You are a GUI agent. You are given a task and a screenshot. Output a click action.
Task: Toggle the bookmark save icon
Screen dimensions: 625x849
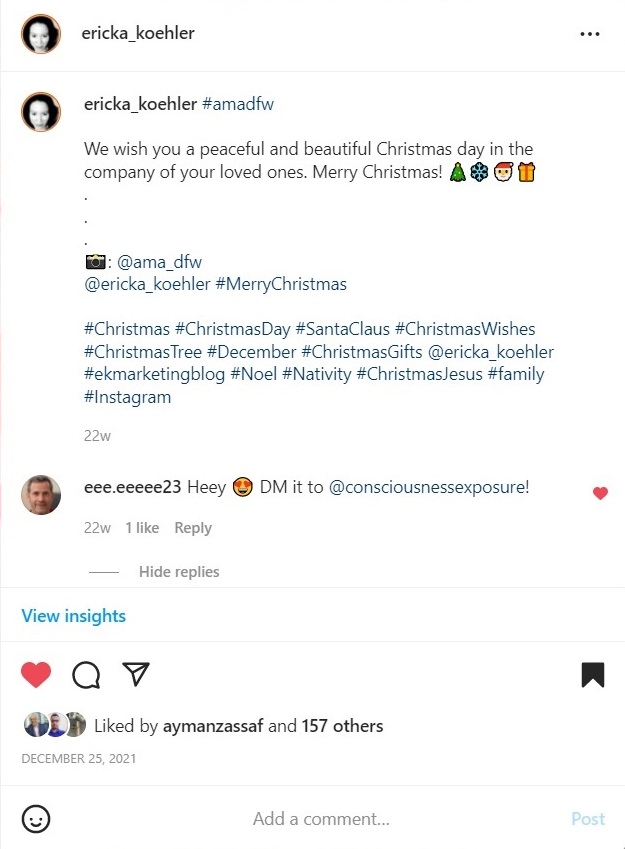tap(593, 675)
